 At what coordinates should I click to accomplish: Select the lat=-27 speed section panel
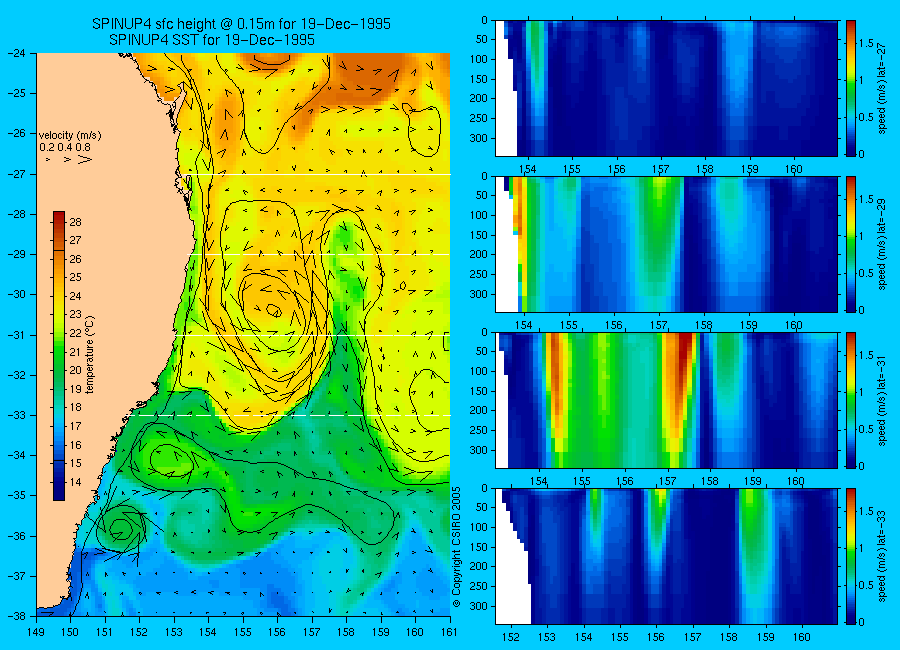(x=666, y=88)
